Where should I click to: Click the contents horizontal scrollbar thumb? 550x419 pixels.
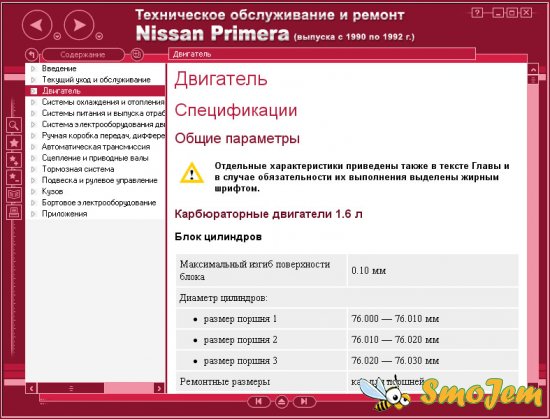[71, 388]
